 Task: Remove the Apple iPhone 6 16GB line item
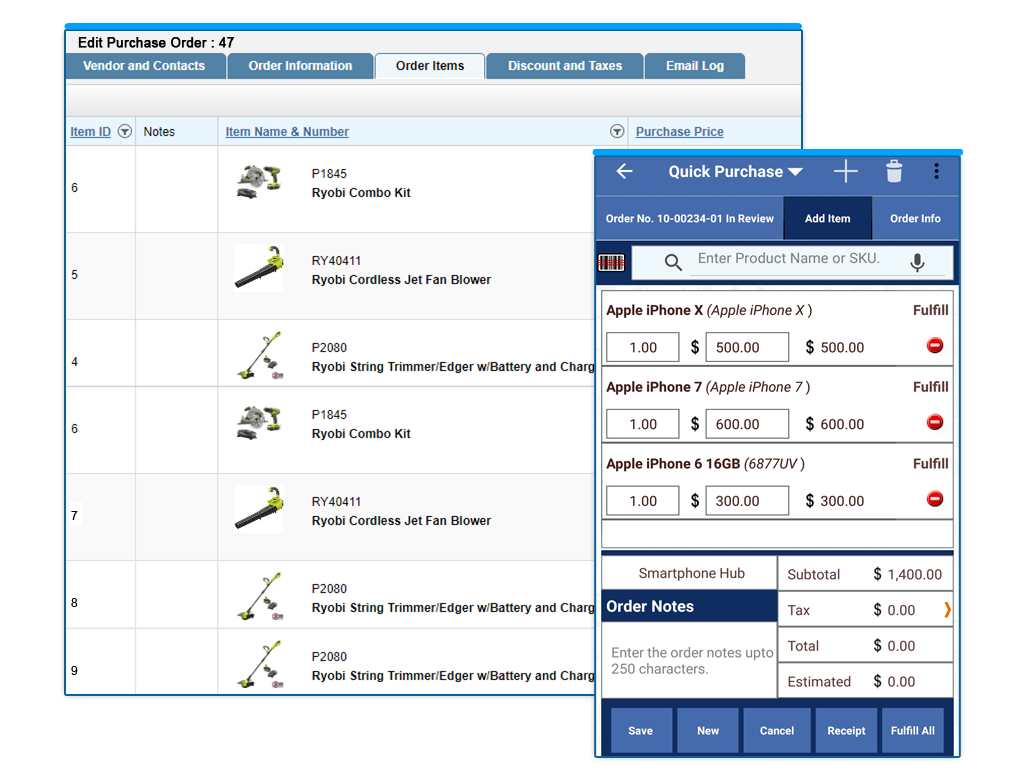[935, 500]
